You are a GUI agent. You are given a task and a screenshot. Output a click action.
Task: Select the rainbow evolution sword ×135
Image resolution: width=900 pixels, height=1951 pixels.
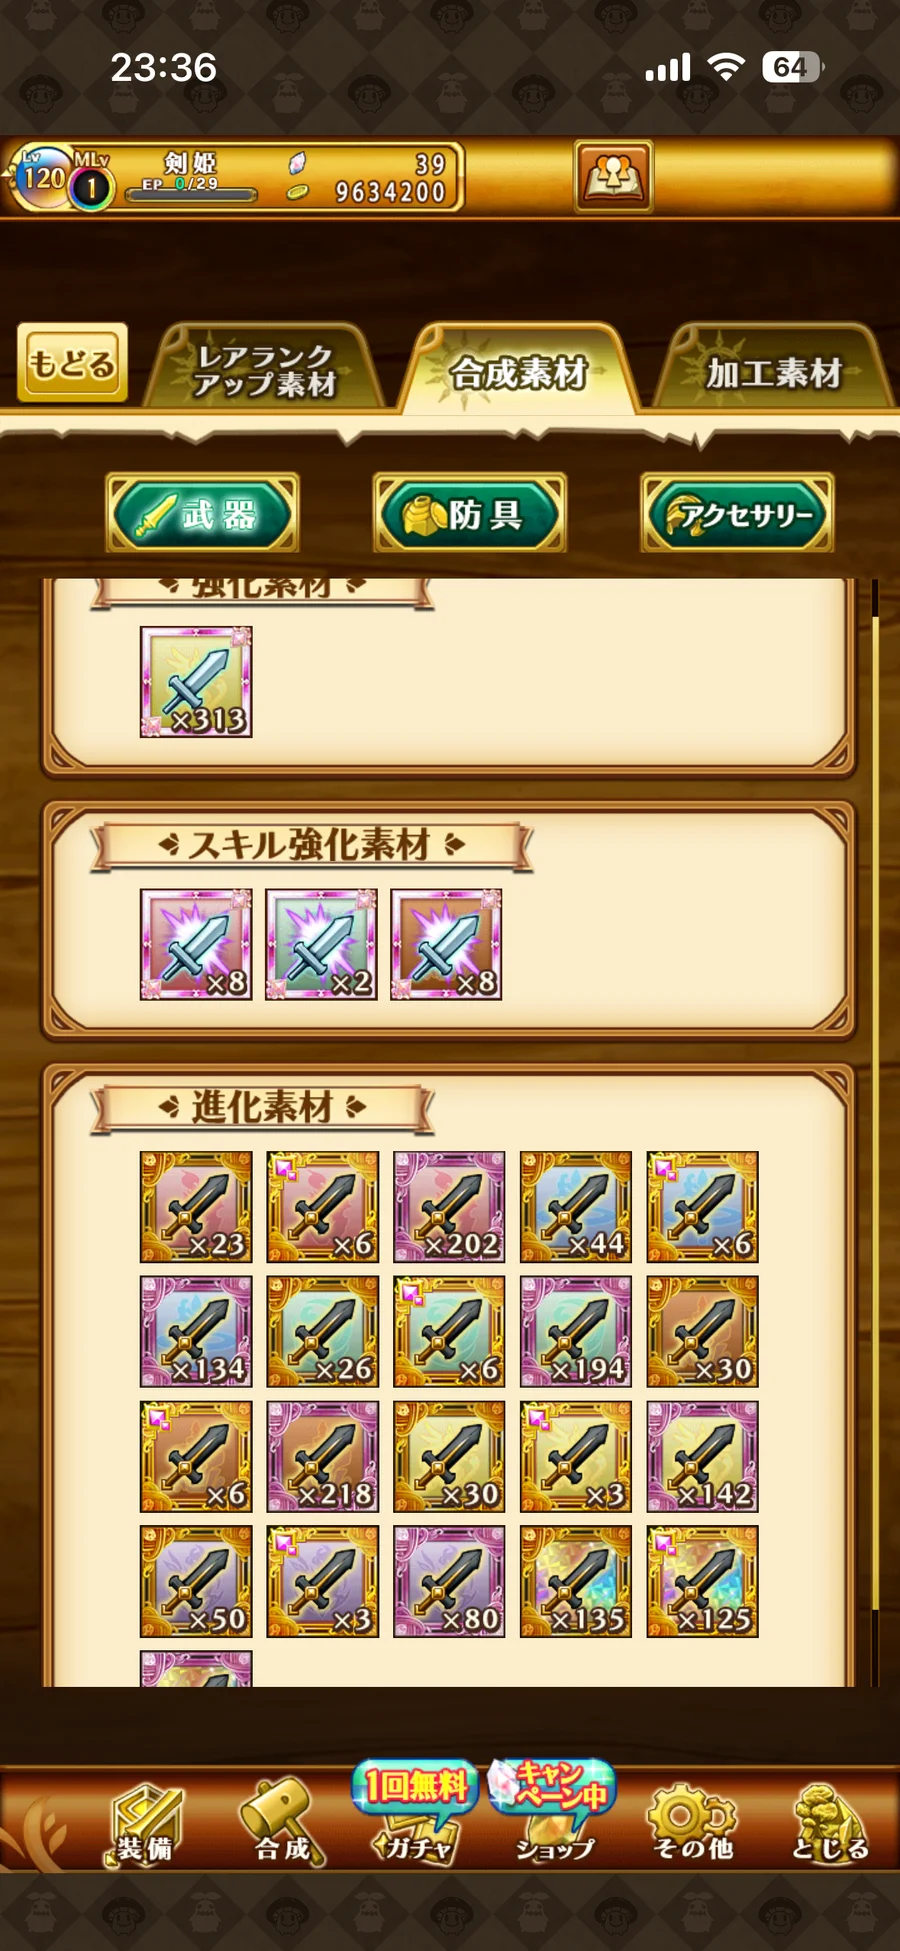576,1581
